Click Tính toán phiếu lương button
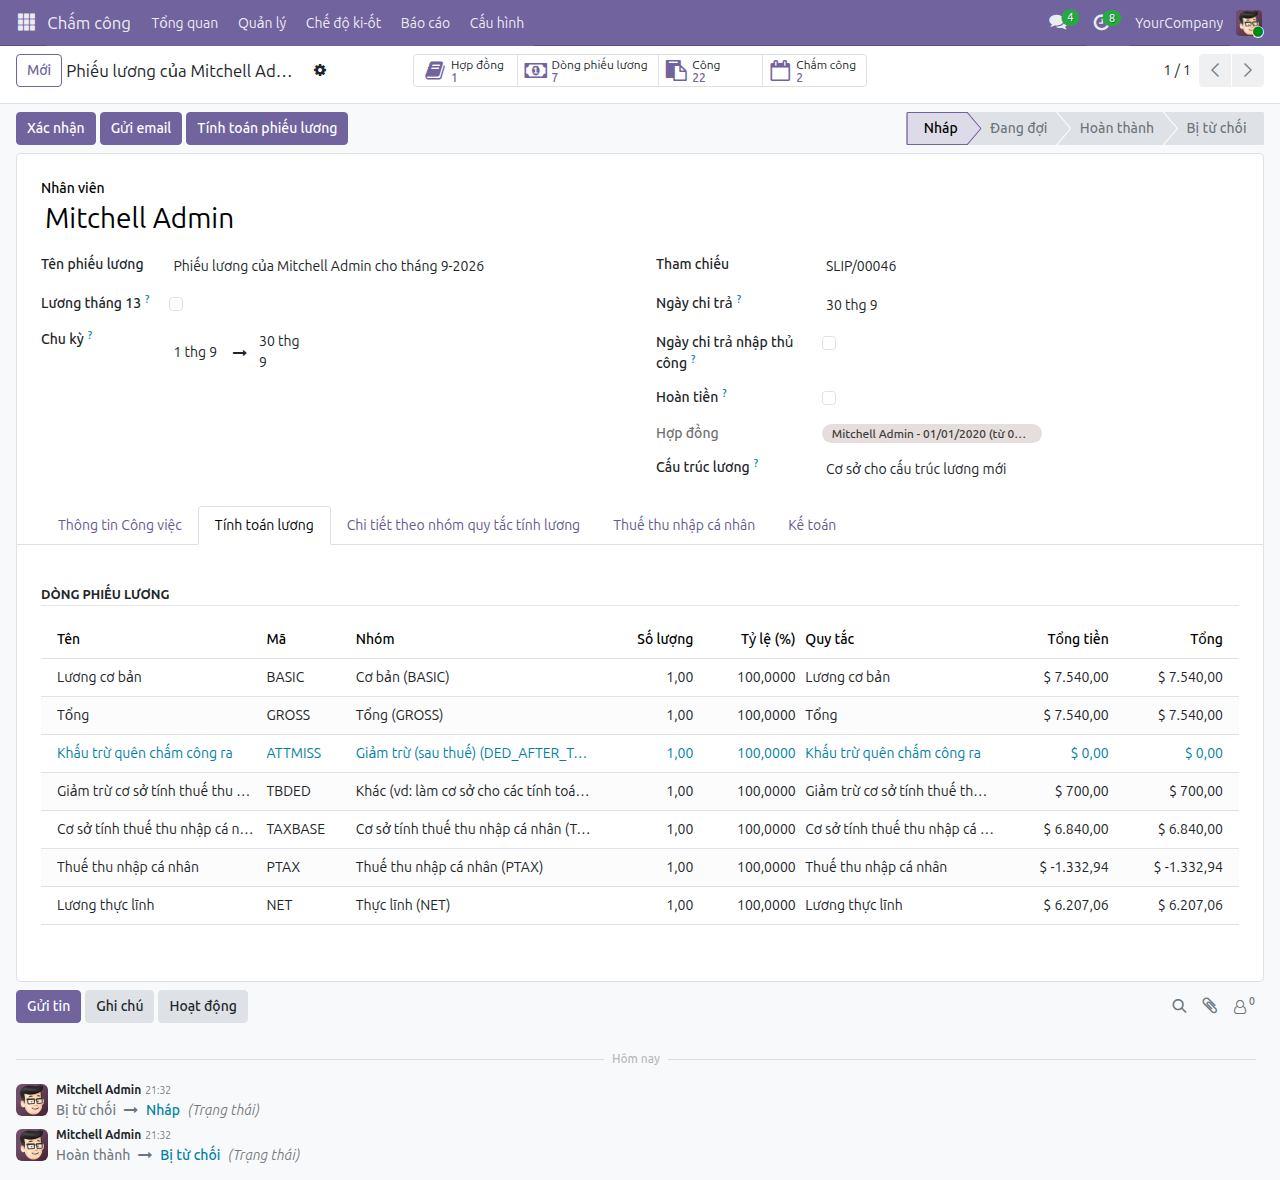Image resolution: width=1280 pixels, height=1180 pixels. pyautogui.click(x=267, y=128)
